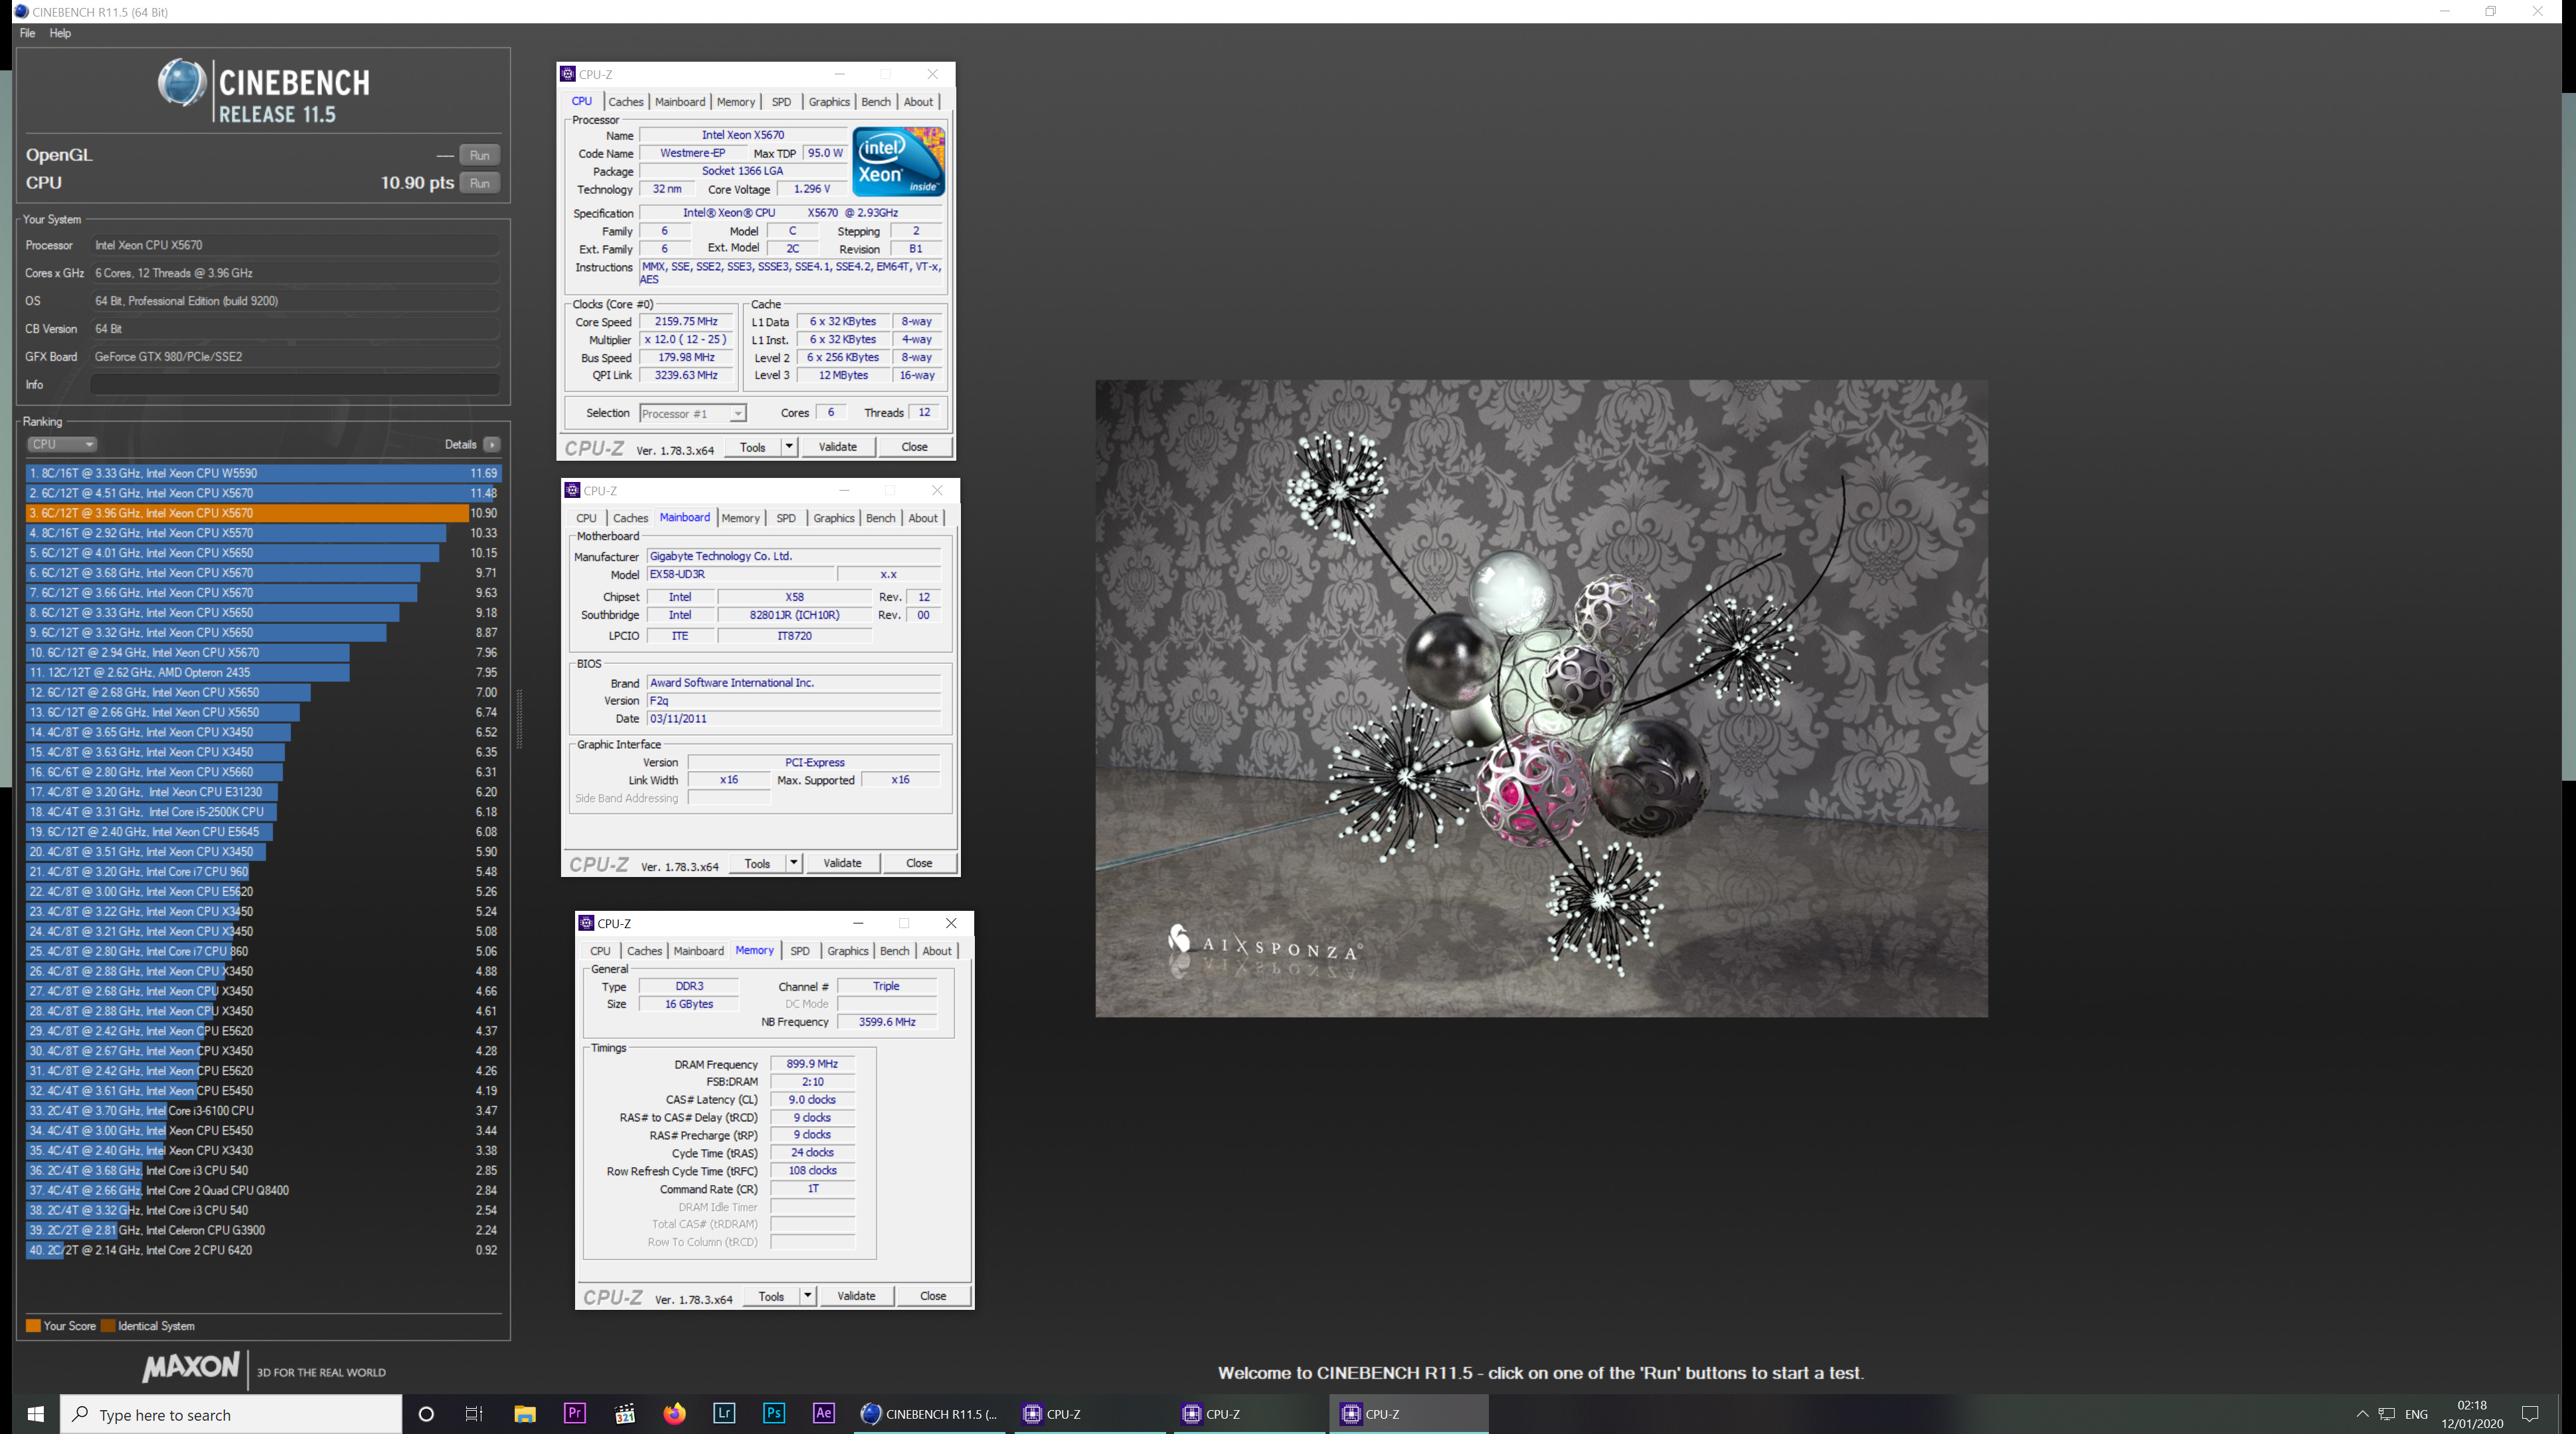Image resolution: width=2576 pixels, height=1434 pixels.
Task: Click the CPU-Z title icon in the Memory window
Action: pos(586,923)
